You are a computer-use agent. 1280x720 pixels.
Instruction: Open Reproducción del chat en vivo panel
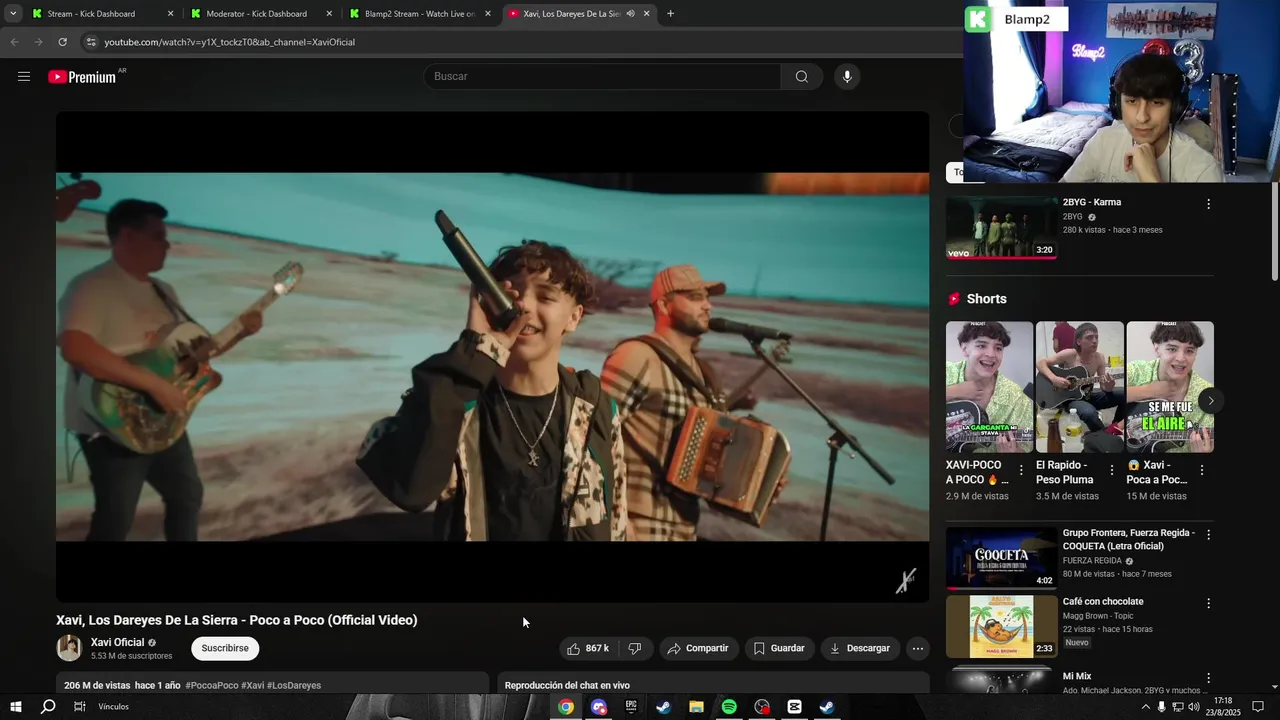[x=713, y=685]
